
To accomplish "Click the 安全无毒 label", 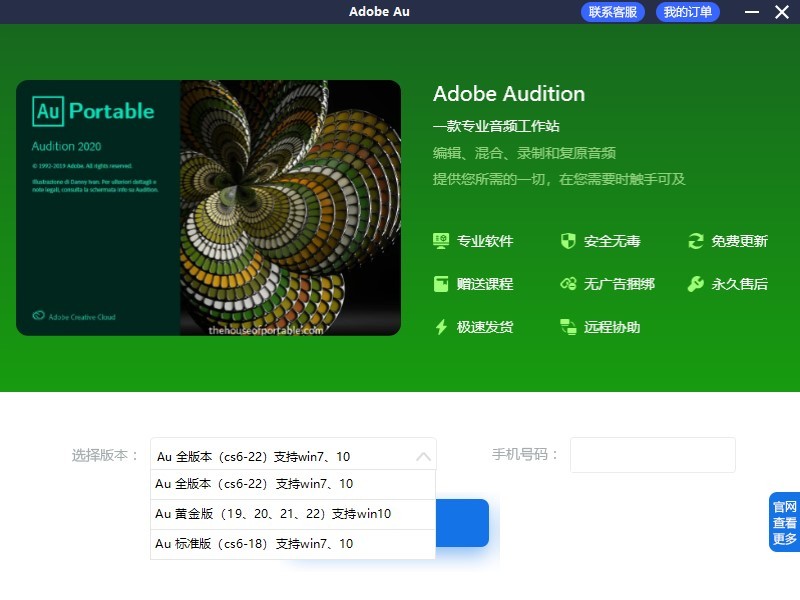I will [x=612, y=241].
